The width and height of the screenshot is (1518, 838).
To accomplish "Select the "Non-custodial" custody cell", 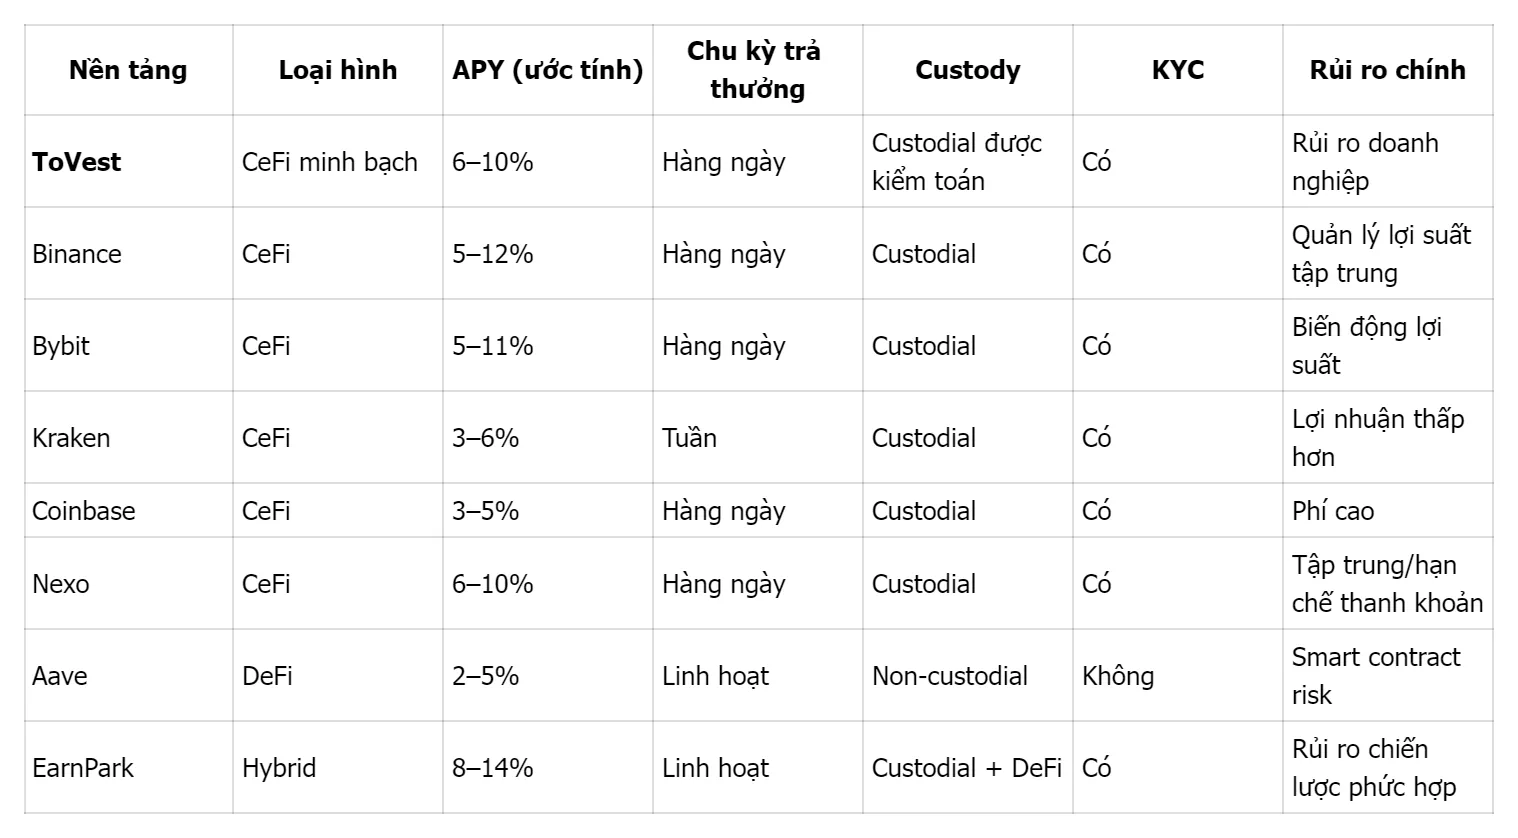I will (950, 676).
